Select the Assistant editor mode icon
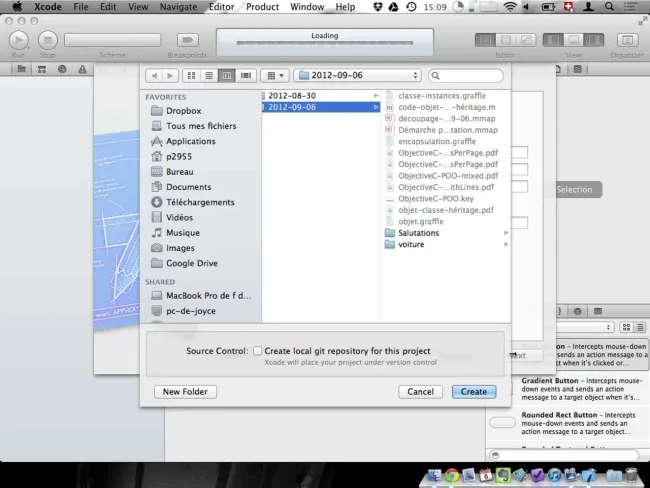 [505, 40]
